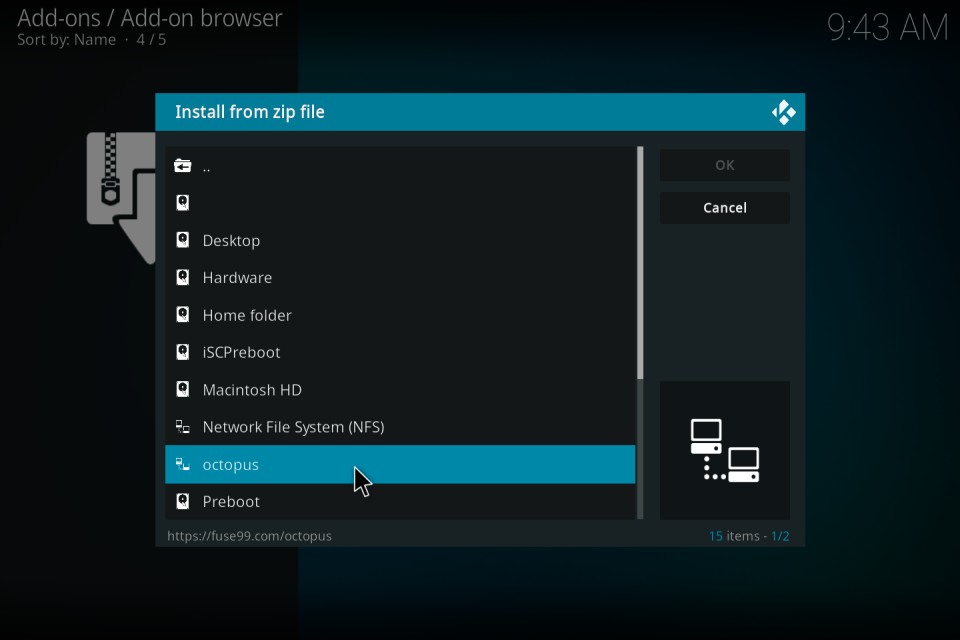Click the network computers preview thumbnail
This screenshot has height=640, width=960.
tap(724, 450)
